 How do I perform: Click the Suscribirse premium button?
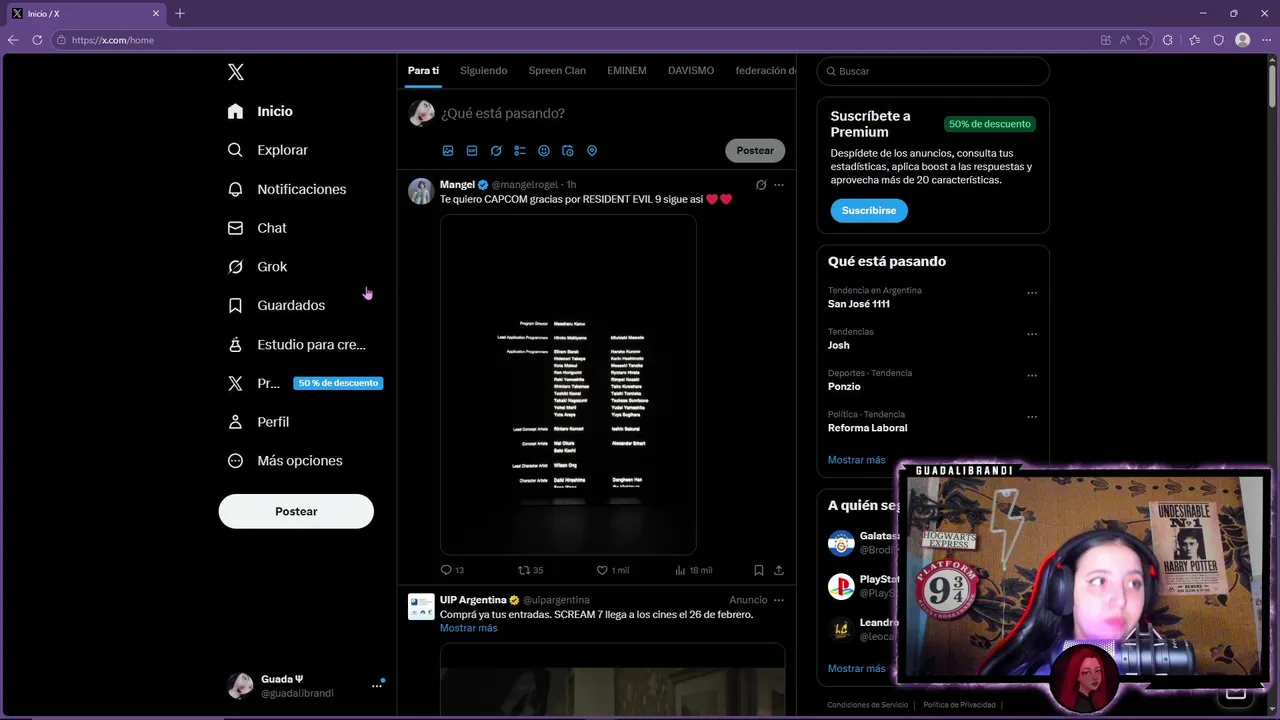pyautogui.click(x=869, y=211)
